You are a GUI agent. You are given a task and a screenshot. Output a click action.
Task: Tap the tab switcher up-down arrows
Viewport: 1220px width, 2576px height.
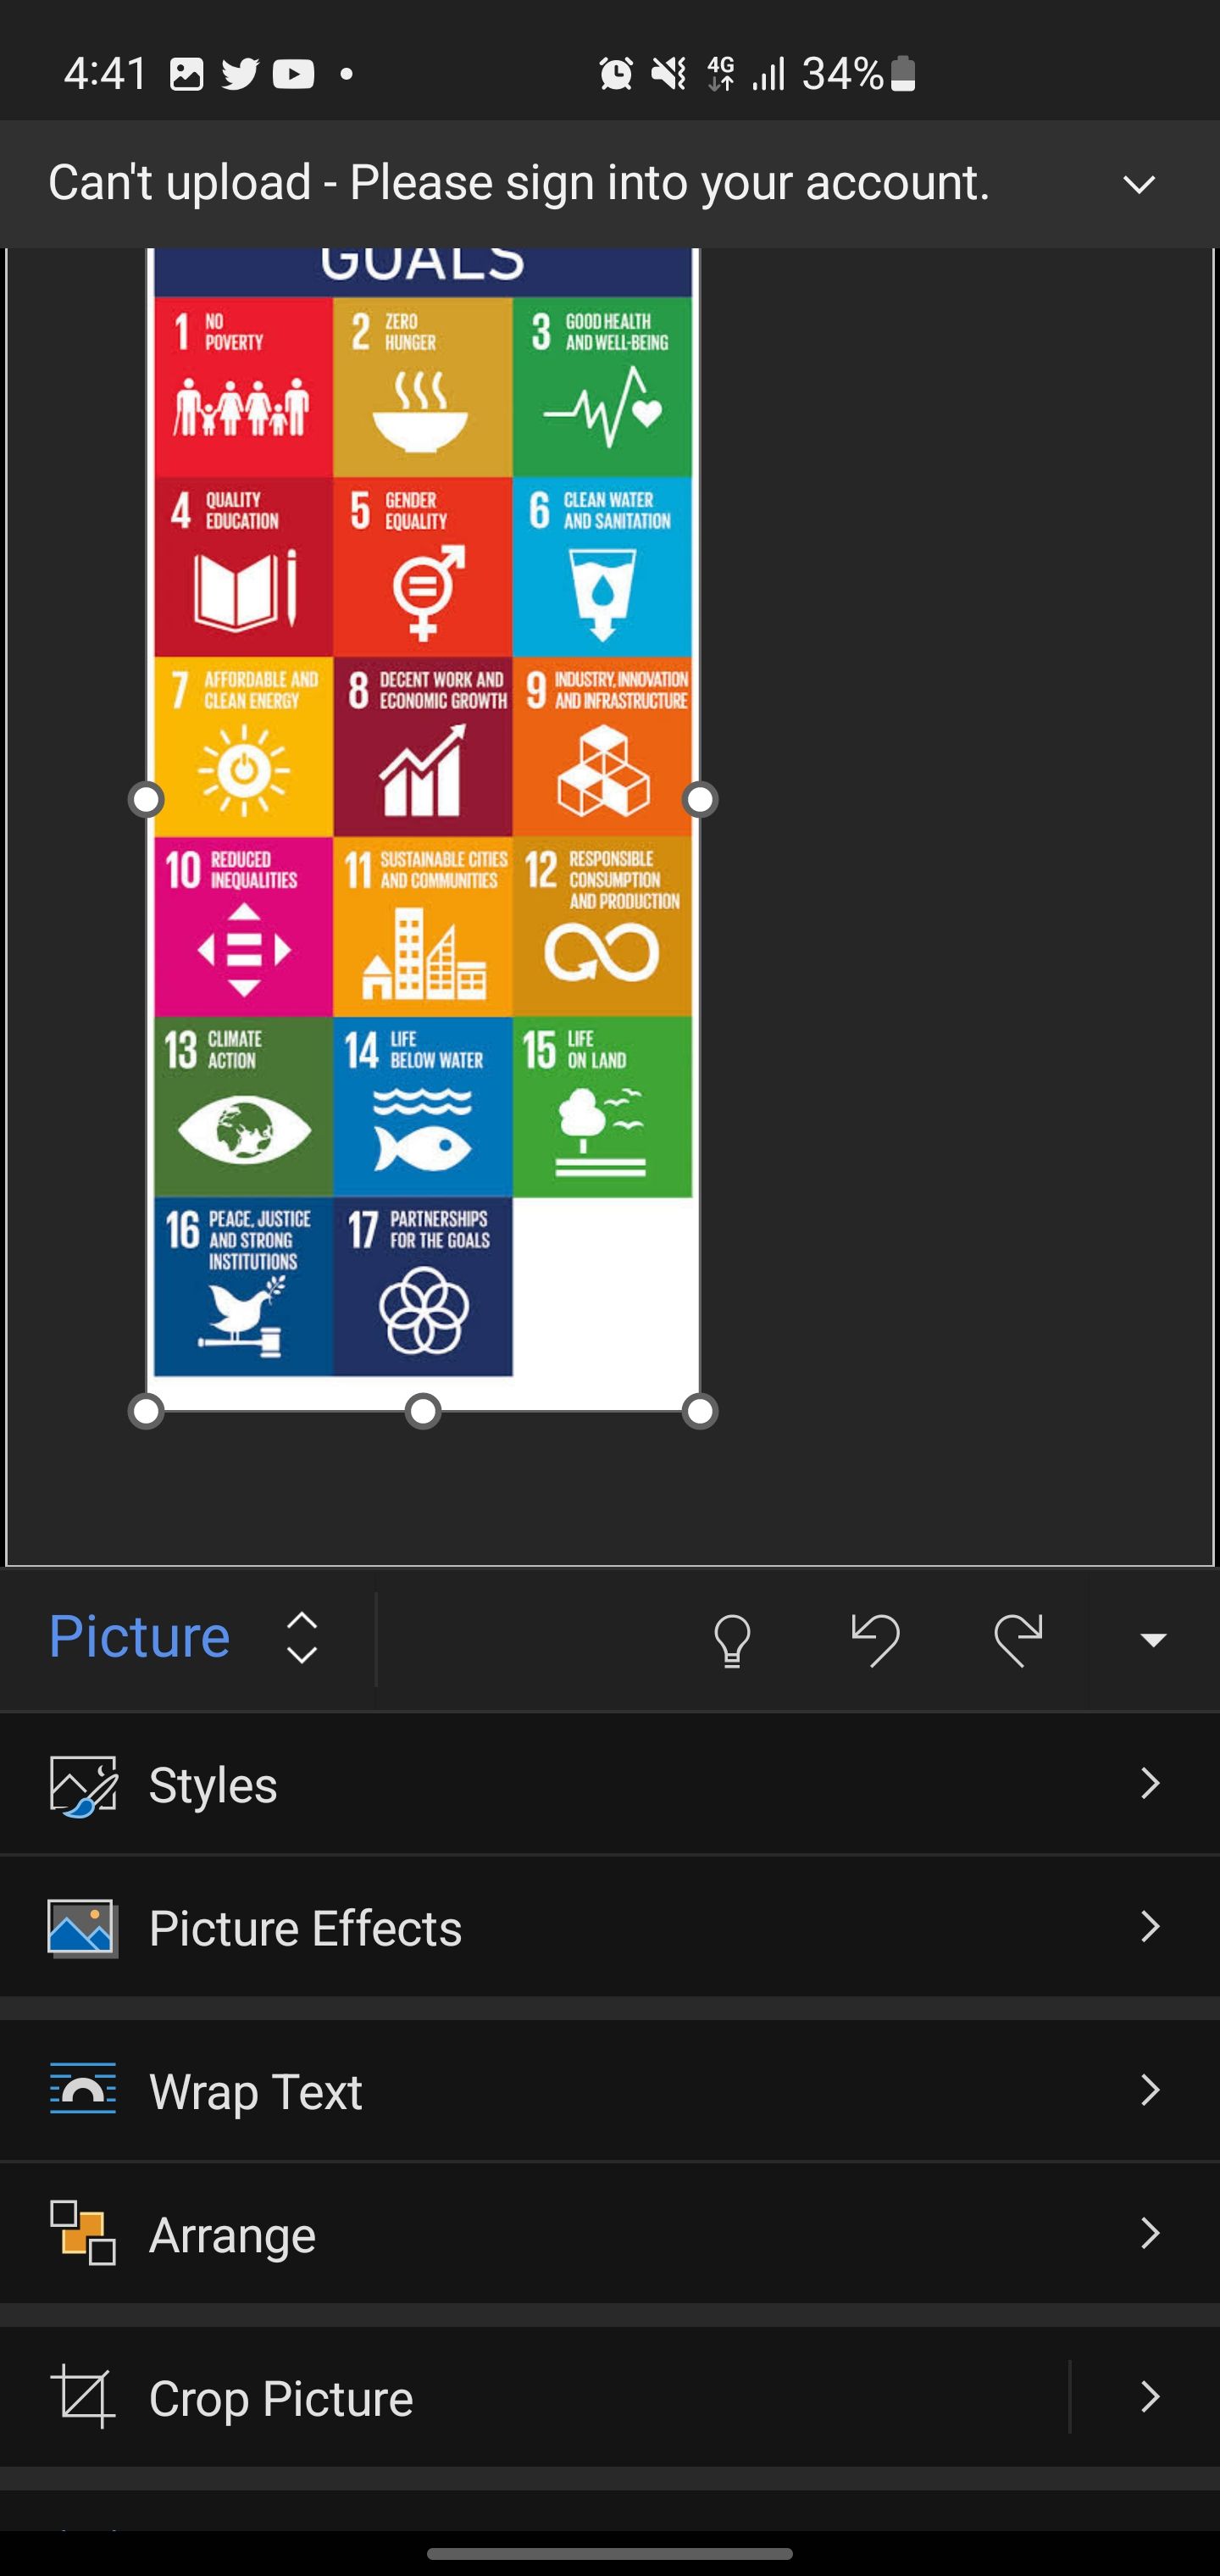click(x=302, y=1638)
